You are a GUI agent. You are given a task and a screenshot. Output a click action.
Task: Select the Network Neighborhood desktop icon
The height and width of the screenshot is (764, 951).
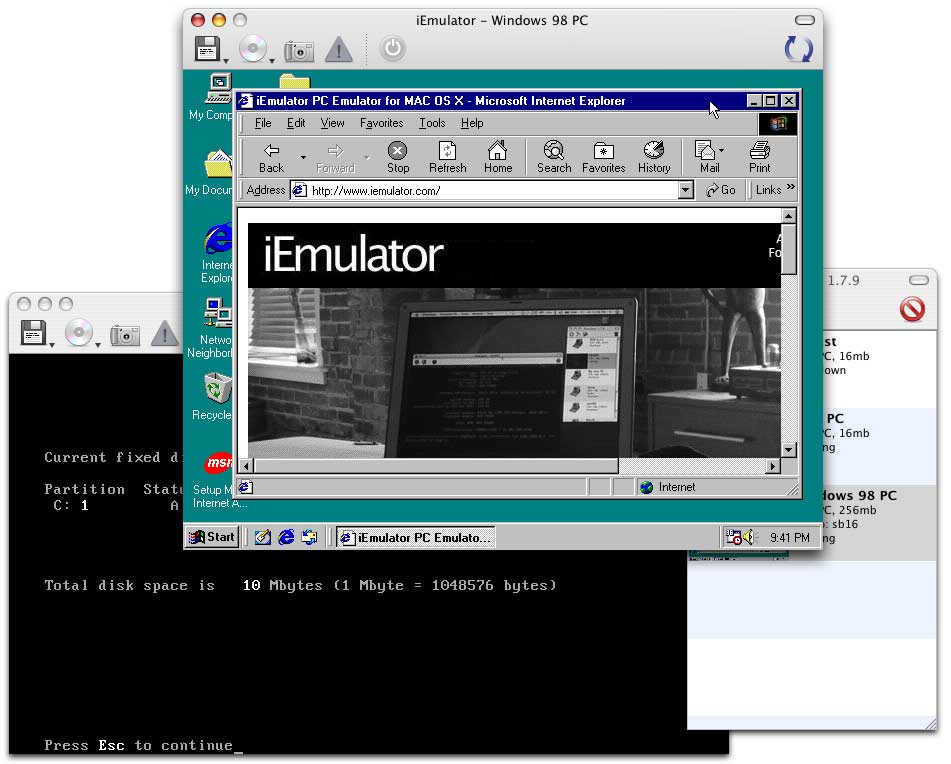click(x=210, y=328)
